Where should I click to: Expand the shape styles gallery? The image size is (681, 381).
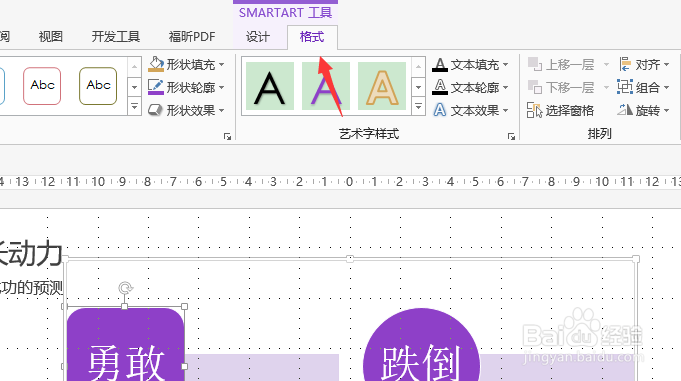[134, 106]
